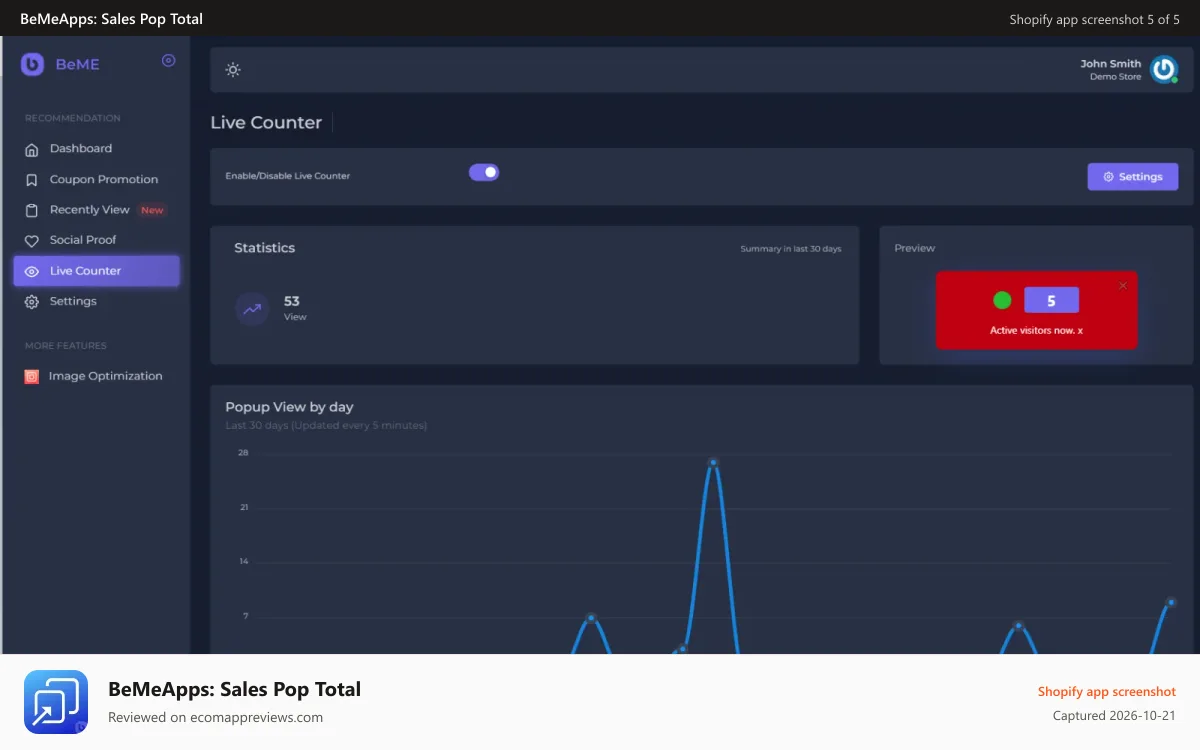1200x750 pixels.
Task: Click the Dashboard home icon
Action: pyautogui.click(x=31, y=149)
